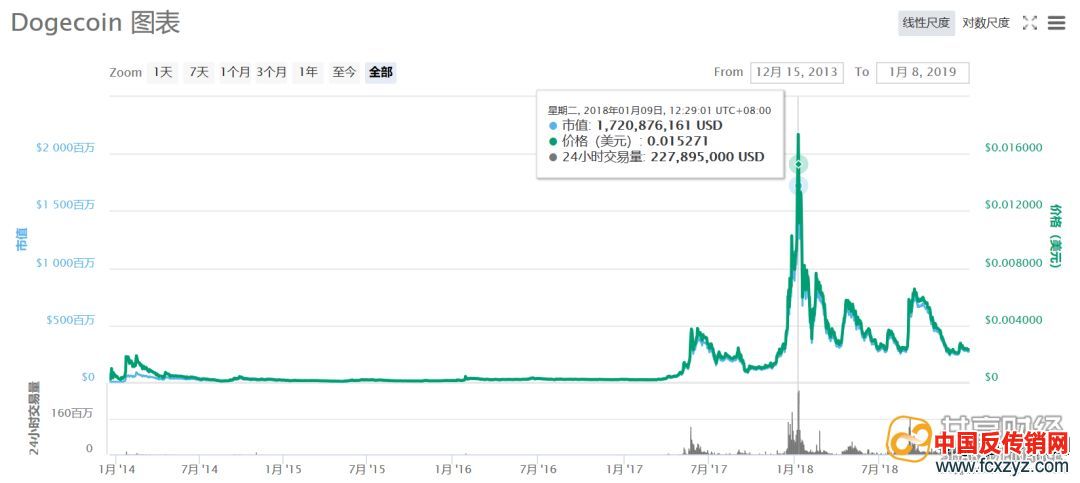Click the $0.016000 price axis label

[1014, 147]
